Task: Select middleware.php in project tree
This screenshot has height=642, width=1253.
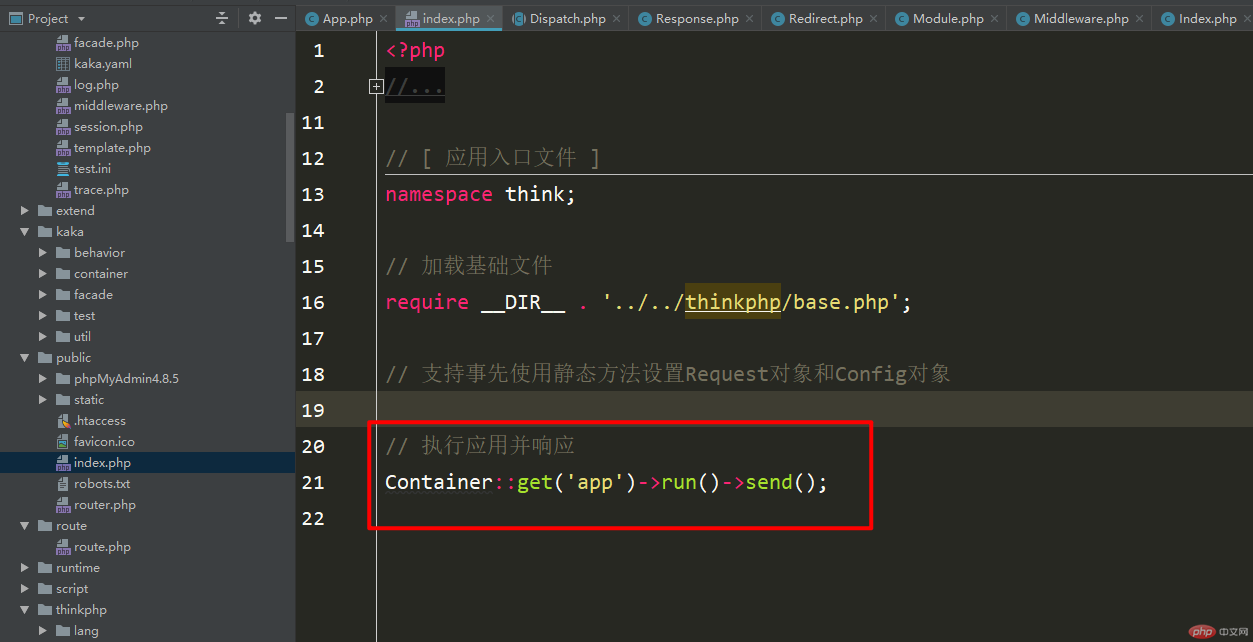Action: click(121, 106)
